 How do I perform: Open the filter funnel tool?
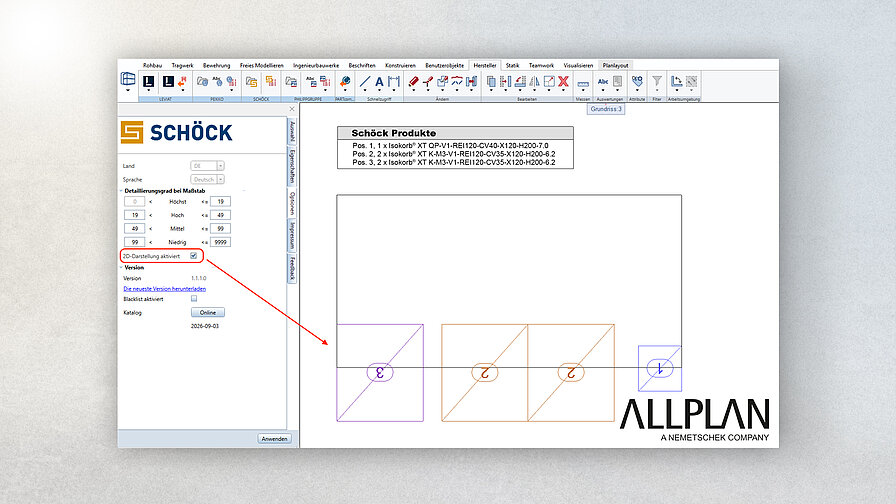(x=657, y=81)
